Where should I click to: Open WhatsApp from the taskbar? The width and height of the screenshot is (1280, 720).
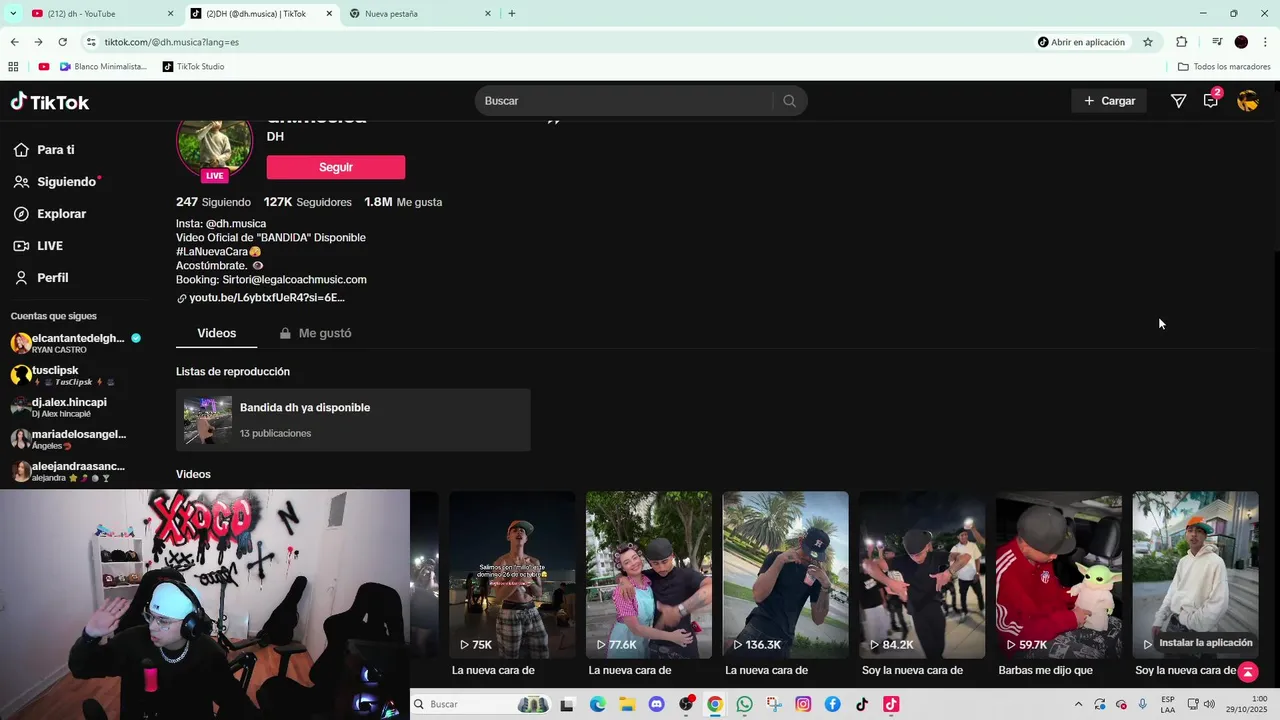744,704
